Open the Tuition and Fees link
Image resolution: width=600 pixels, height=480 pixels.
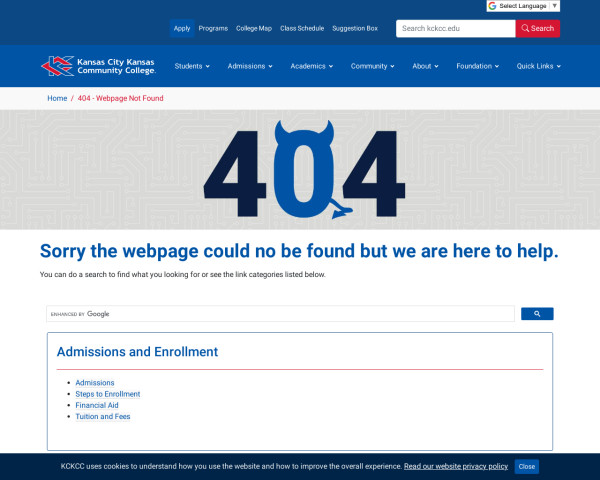(103, 416)
